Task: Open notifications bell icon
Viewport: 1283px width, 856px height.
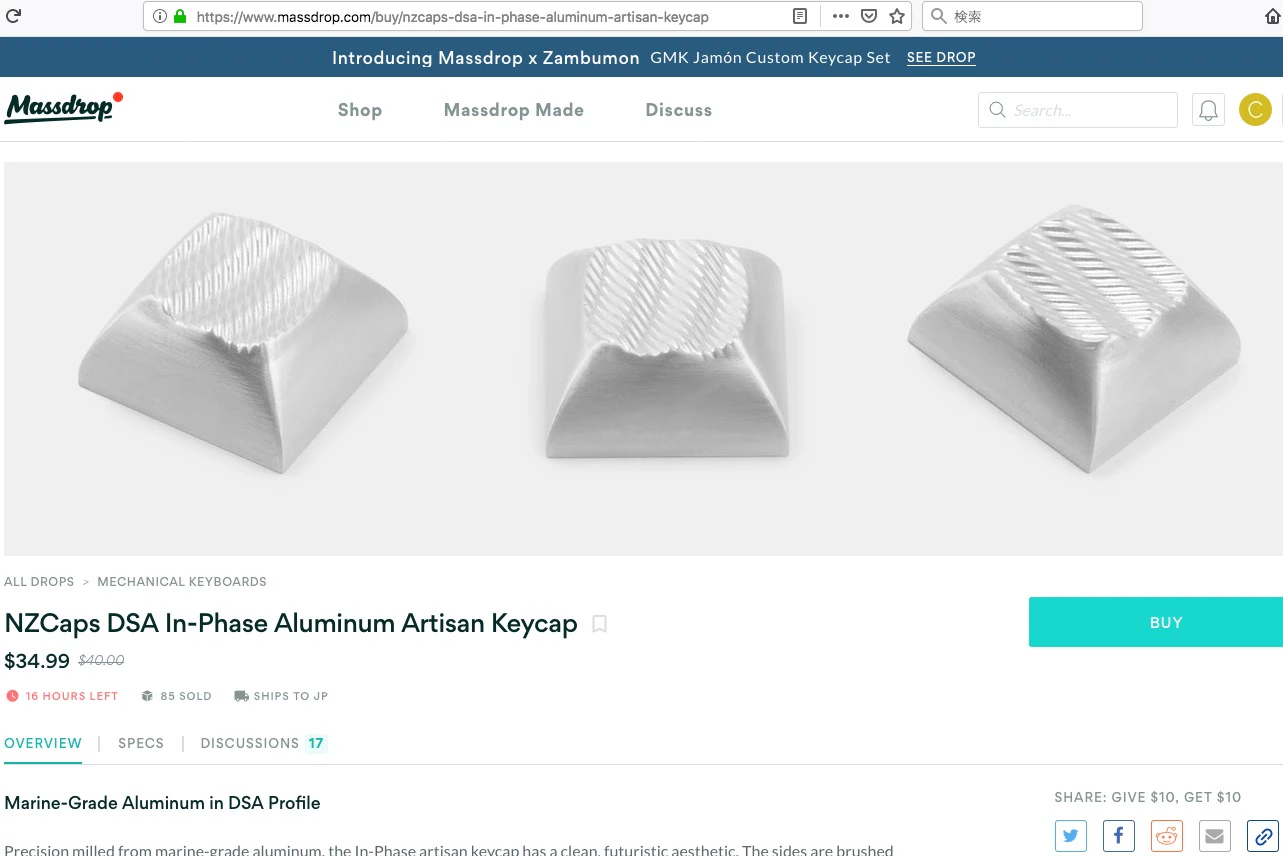Action: pyautogui.click(x=1208, y=110)
